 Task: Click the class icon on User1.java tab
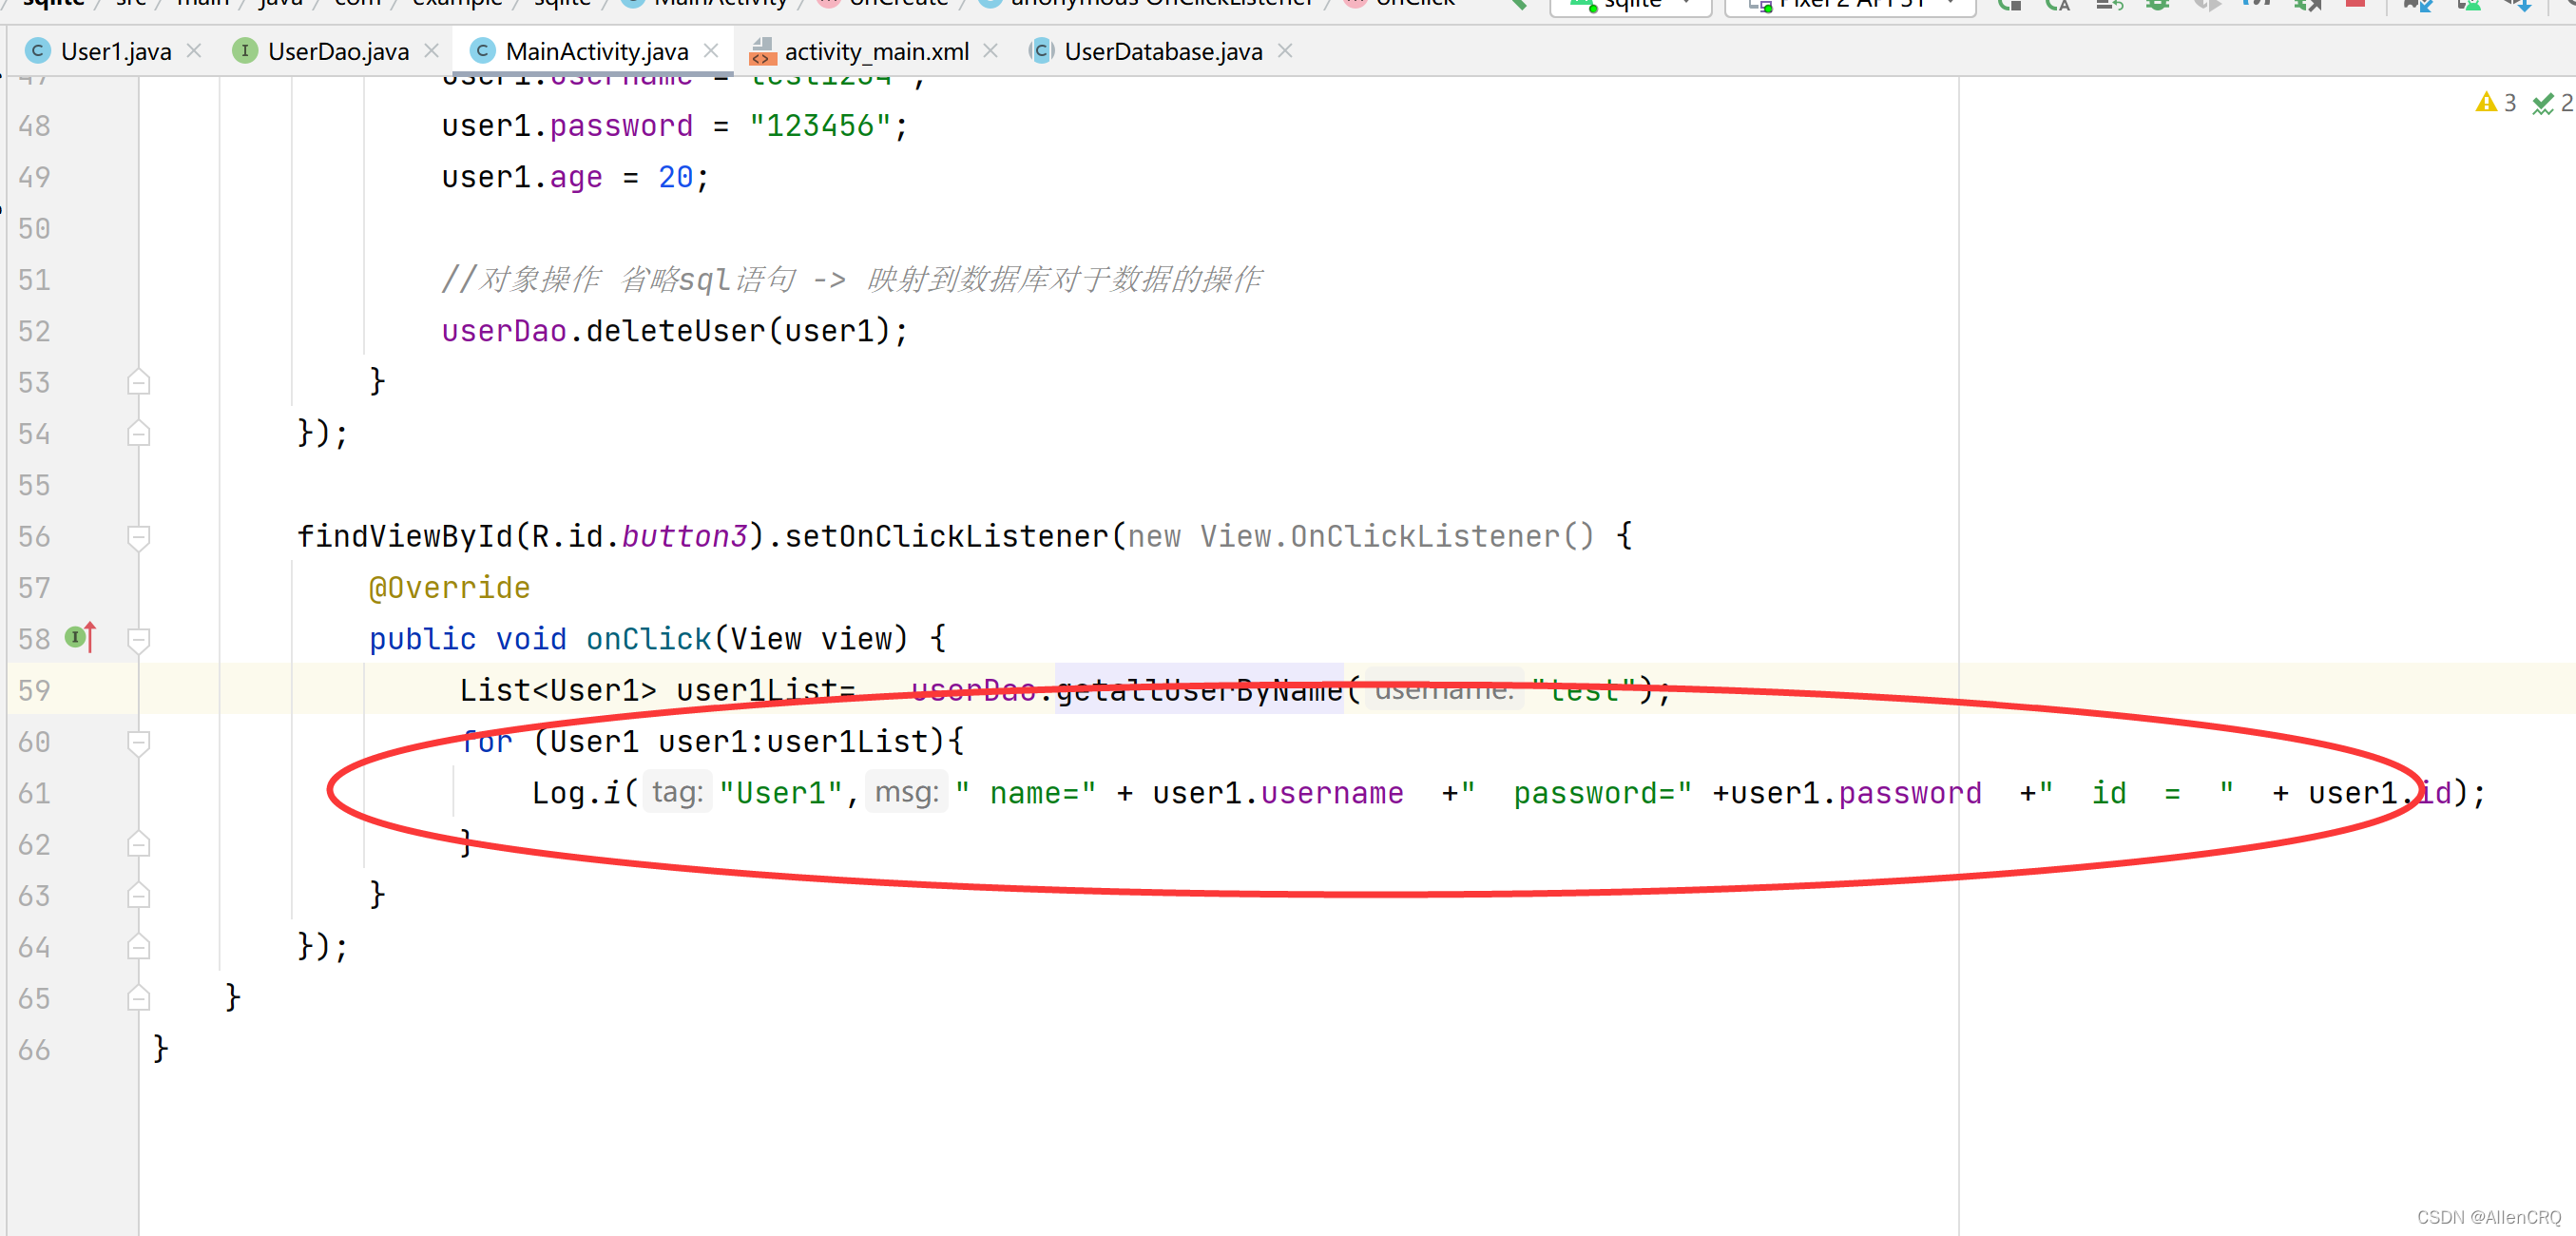37,50
